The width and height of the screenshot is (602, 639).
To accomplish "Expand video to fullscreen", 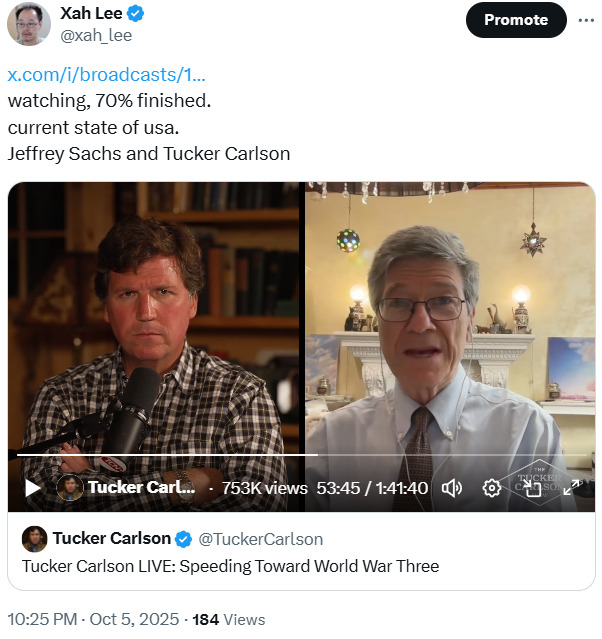I will point(571,488).
